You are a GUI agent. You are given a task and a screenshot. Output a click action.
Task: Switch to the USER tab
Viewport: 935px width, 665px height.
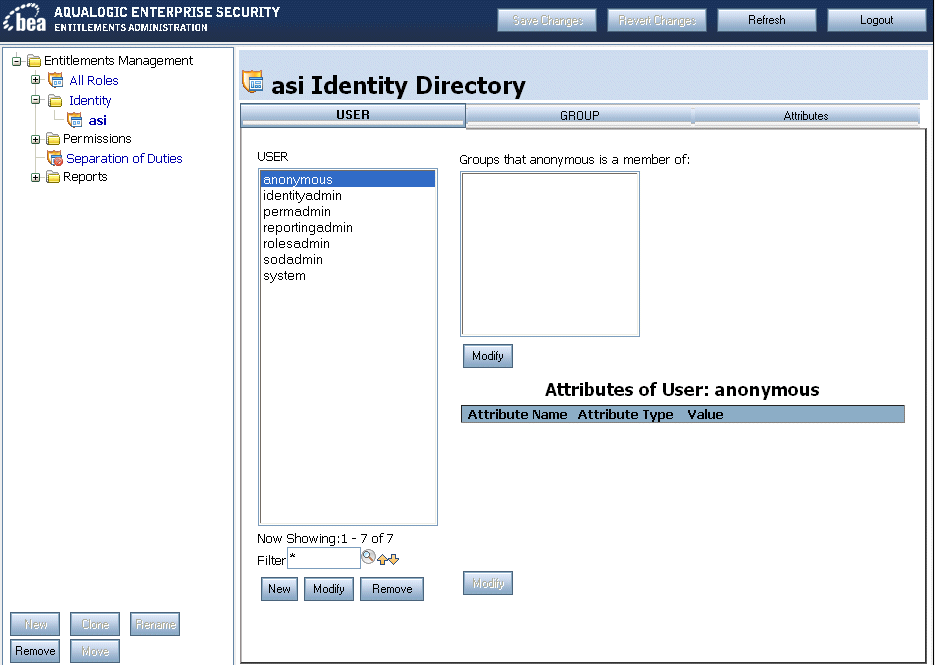pos(353,115)
